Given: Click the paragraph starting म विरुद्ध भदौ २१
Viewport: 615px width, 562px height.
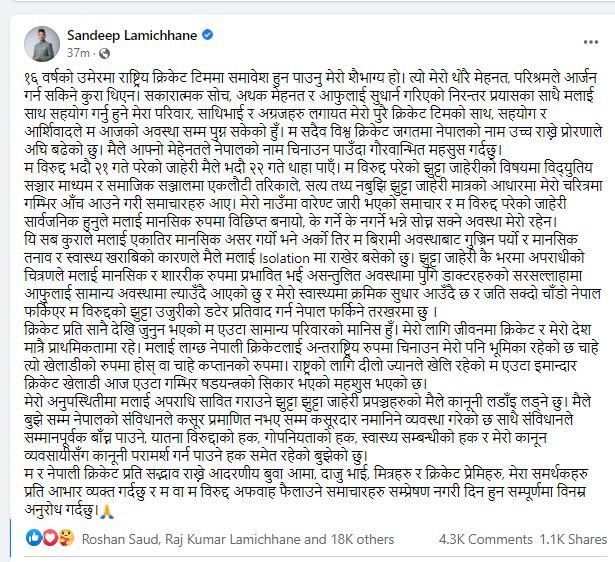Looking at the screenshot, I should (x=313, y=195).
